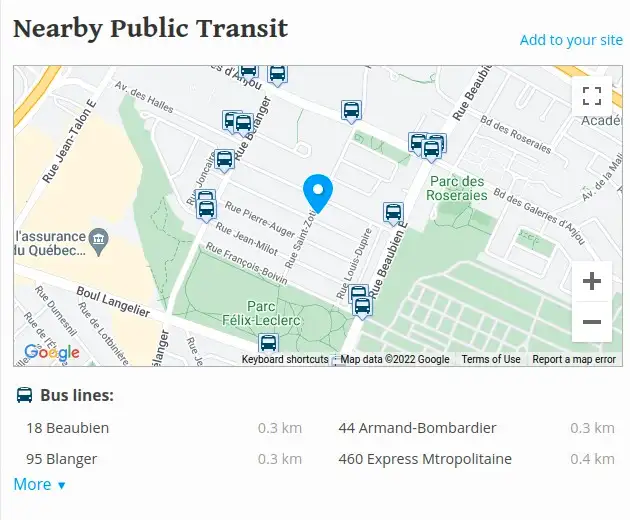Zoom out on the map
This screenshot has height=520, width=630.
(592, 322)
